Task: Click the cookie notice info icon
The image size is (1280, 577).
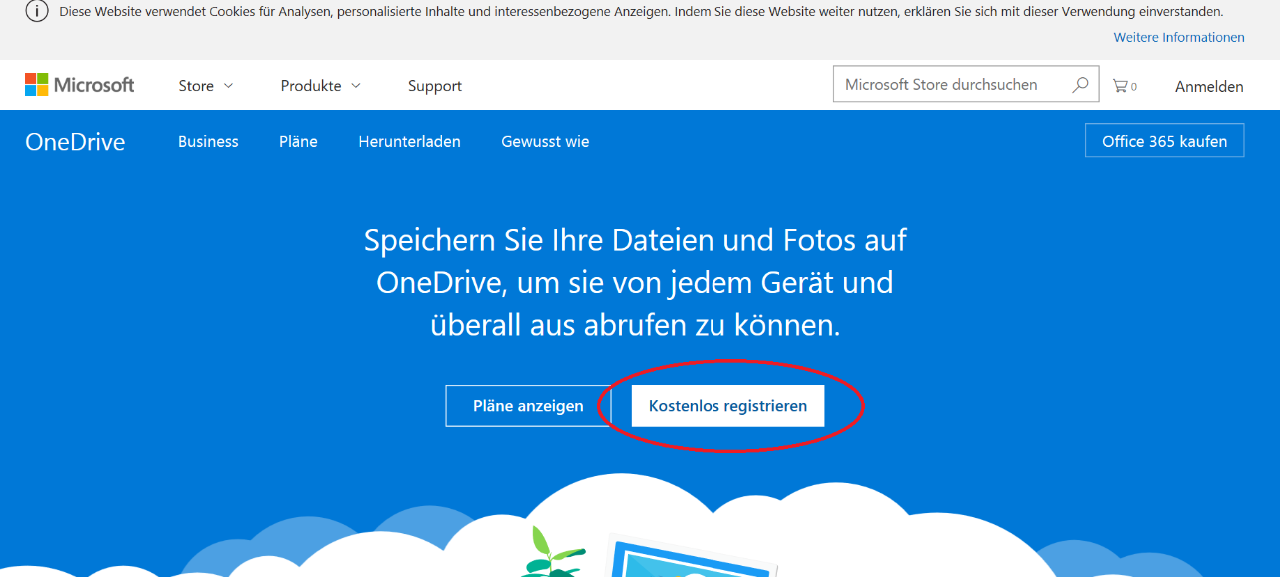Action: (36, 12)
